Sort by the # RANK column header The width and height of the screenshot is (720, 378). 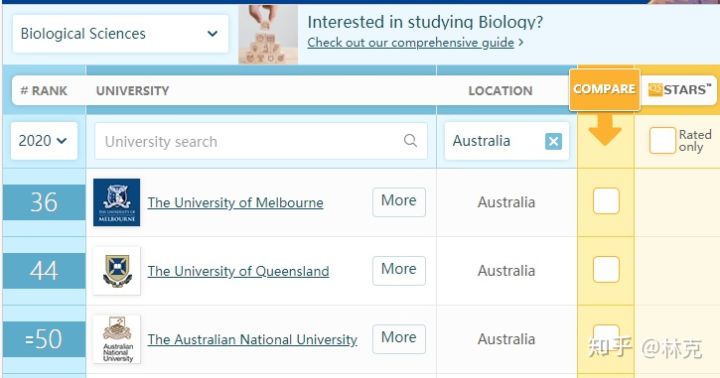pyautogui.click(x=44, y=90)
